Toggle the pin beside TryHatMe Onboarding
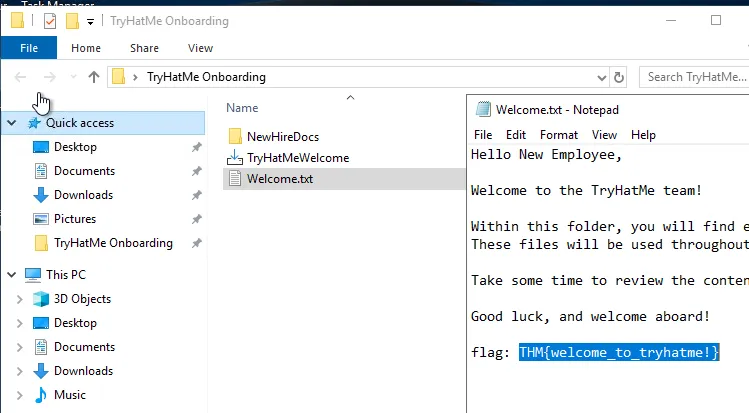Viewport: 749px width, 413px height. tap(196, 243)
